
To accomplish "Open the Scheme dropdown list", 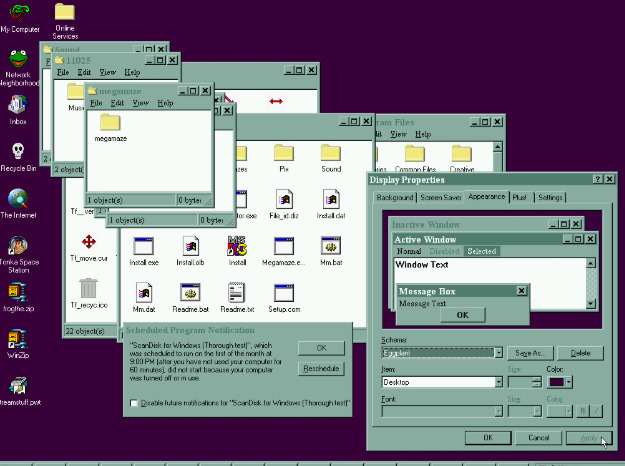I will 498,353.
